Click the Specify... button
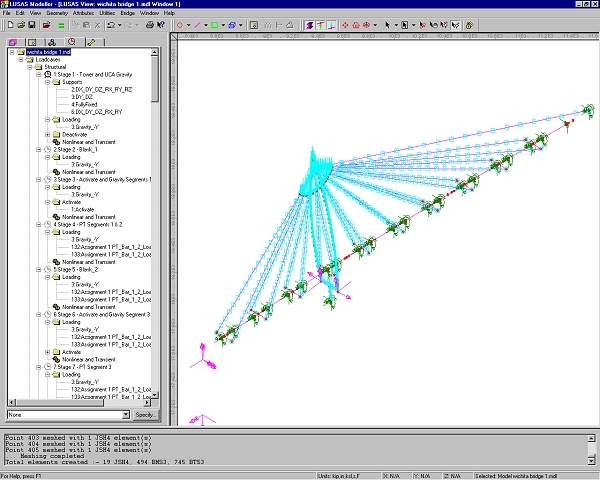The height and width of the screenshot is (480, 600). click(145, 414)
